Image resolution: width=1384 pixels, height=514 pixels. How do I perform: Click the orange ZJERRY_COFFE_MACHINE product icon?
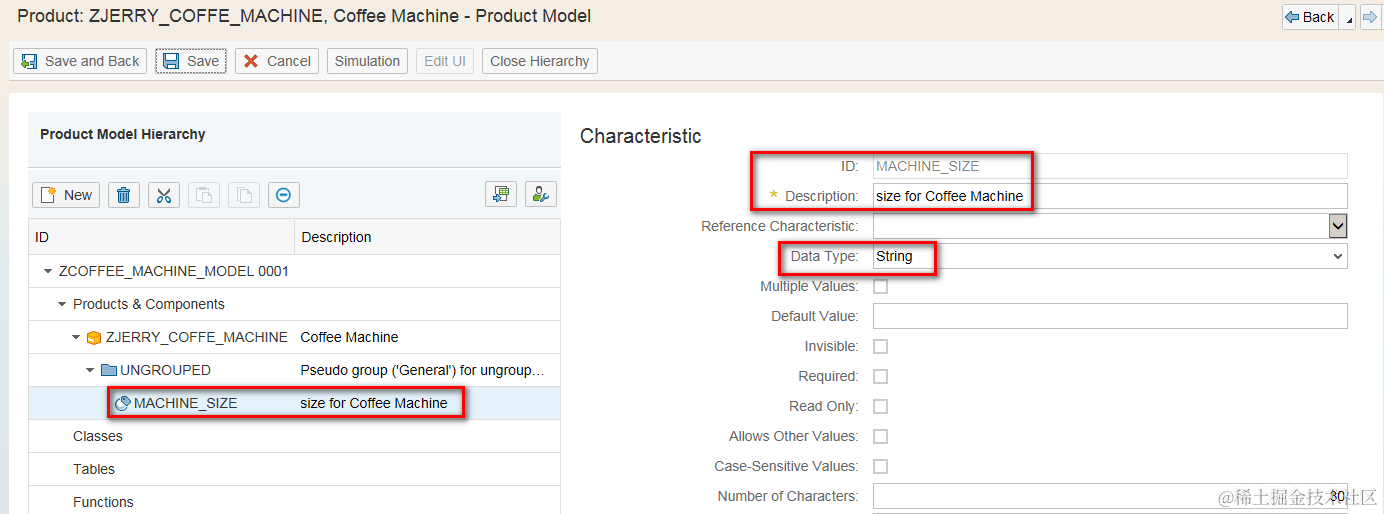pos(94,338)
